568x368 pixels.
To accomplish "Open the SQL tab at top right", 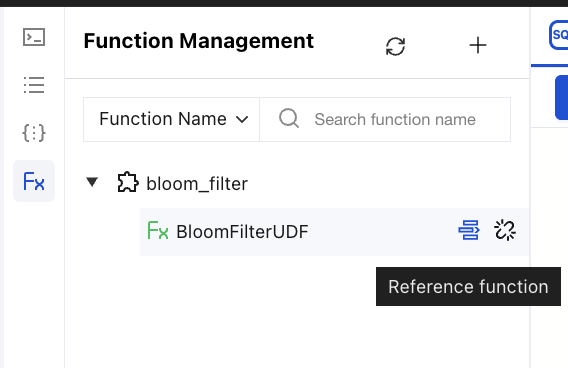I will pyautogui.click(x=559, y=35).
